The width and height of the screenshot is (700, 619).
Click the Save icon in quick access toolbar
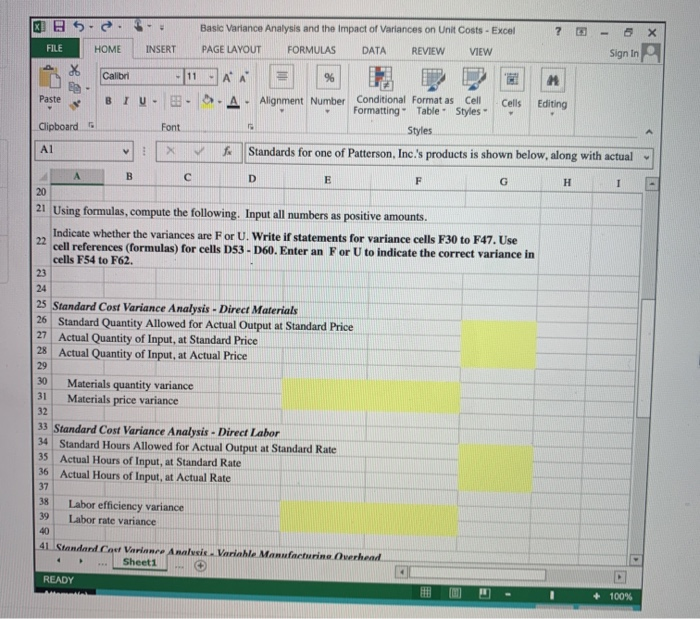pyautogui.click(x=59, y=26)
